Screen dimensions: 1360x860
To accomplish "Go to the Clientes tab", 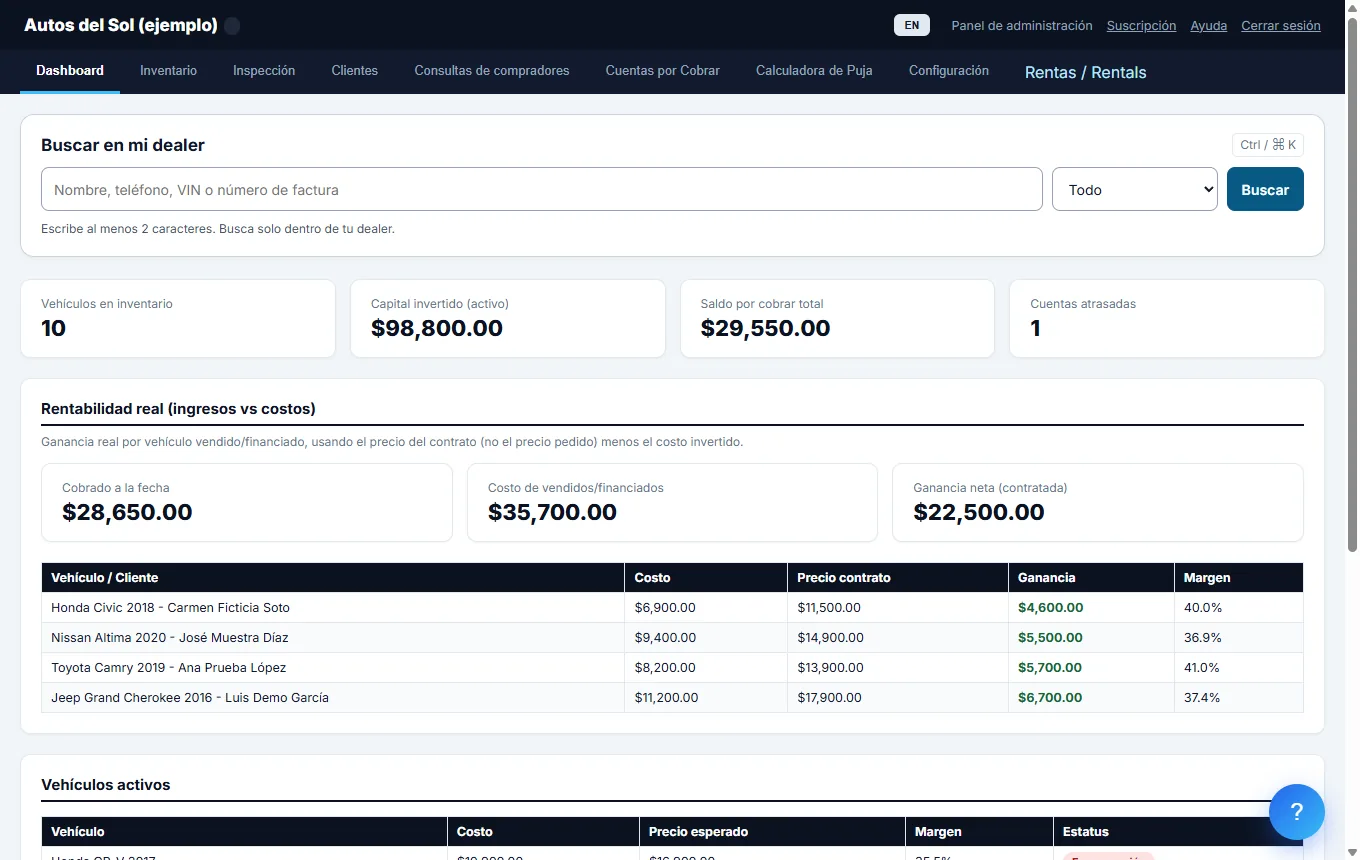I will 355,71.
